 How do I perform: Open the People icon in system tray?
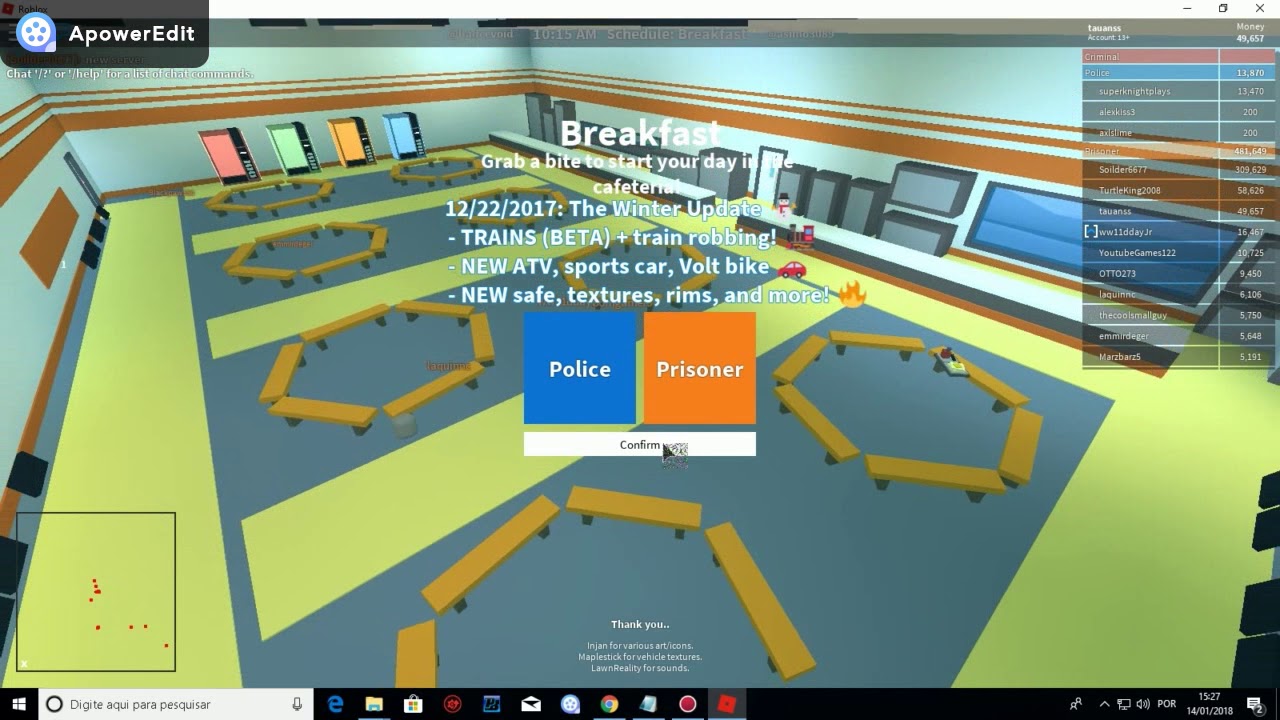click(x=1076, y=704)
